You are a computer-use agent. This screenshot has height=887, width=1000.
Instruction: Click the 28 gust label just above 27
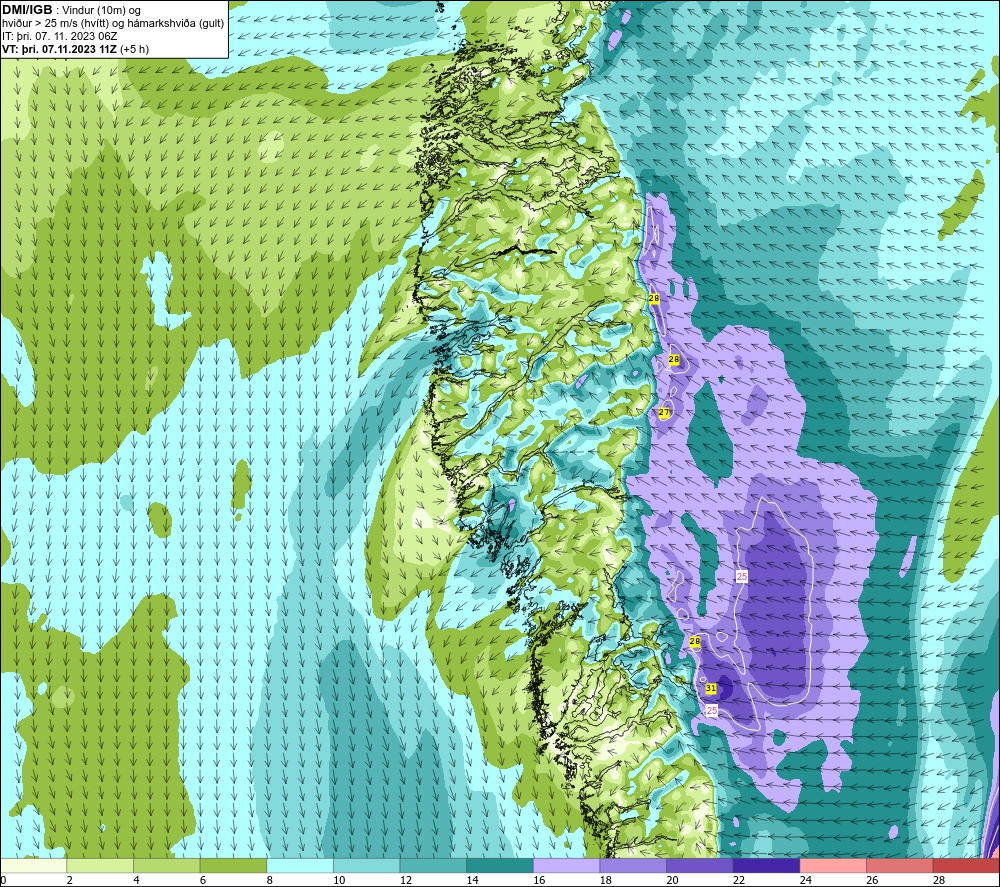(673, 360)
